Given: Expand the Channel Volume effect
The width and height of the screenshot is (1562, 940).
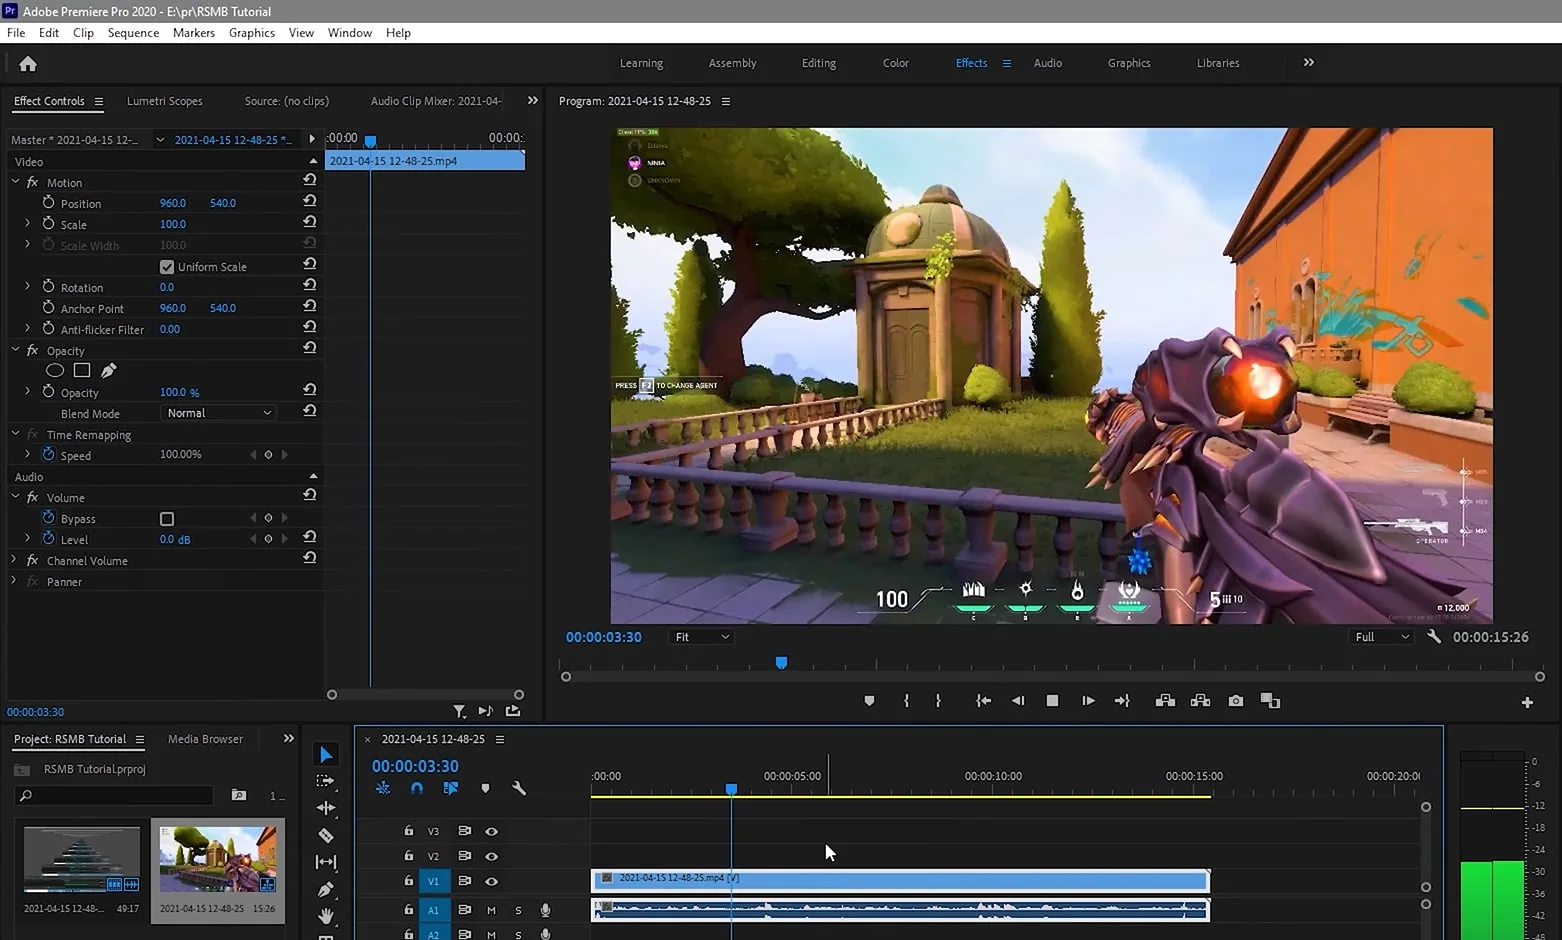Looking at the screenshot, I should point(14,560).
